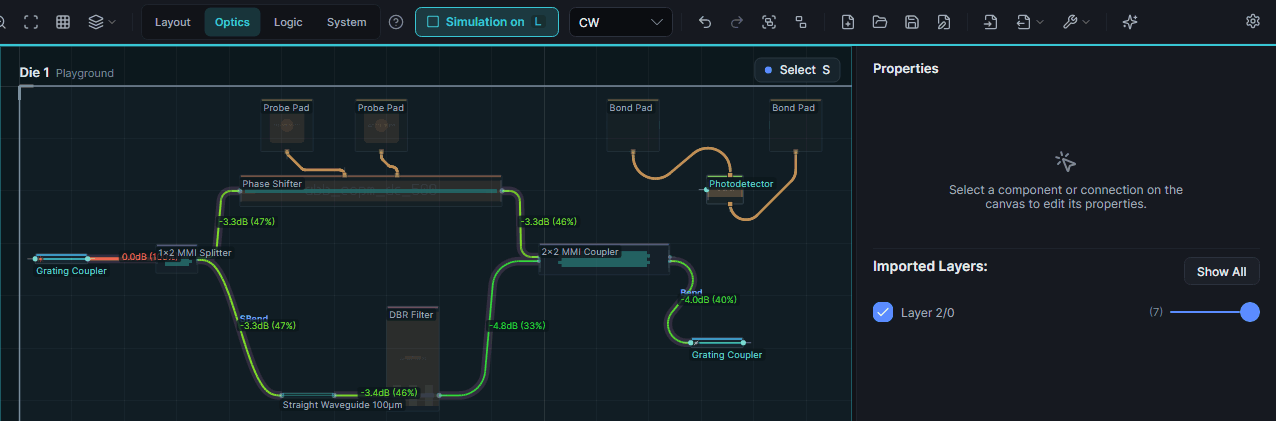Click the Select S tool button
1276x421 pixels.
(x=797, y=70)
